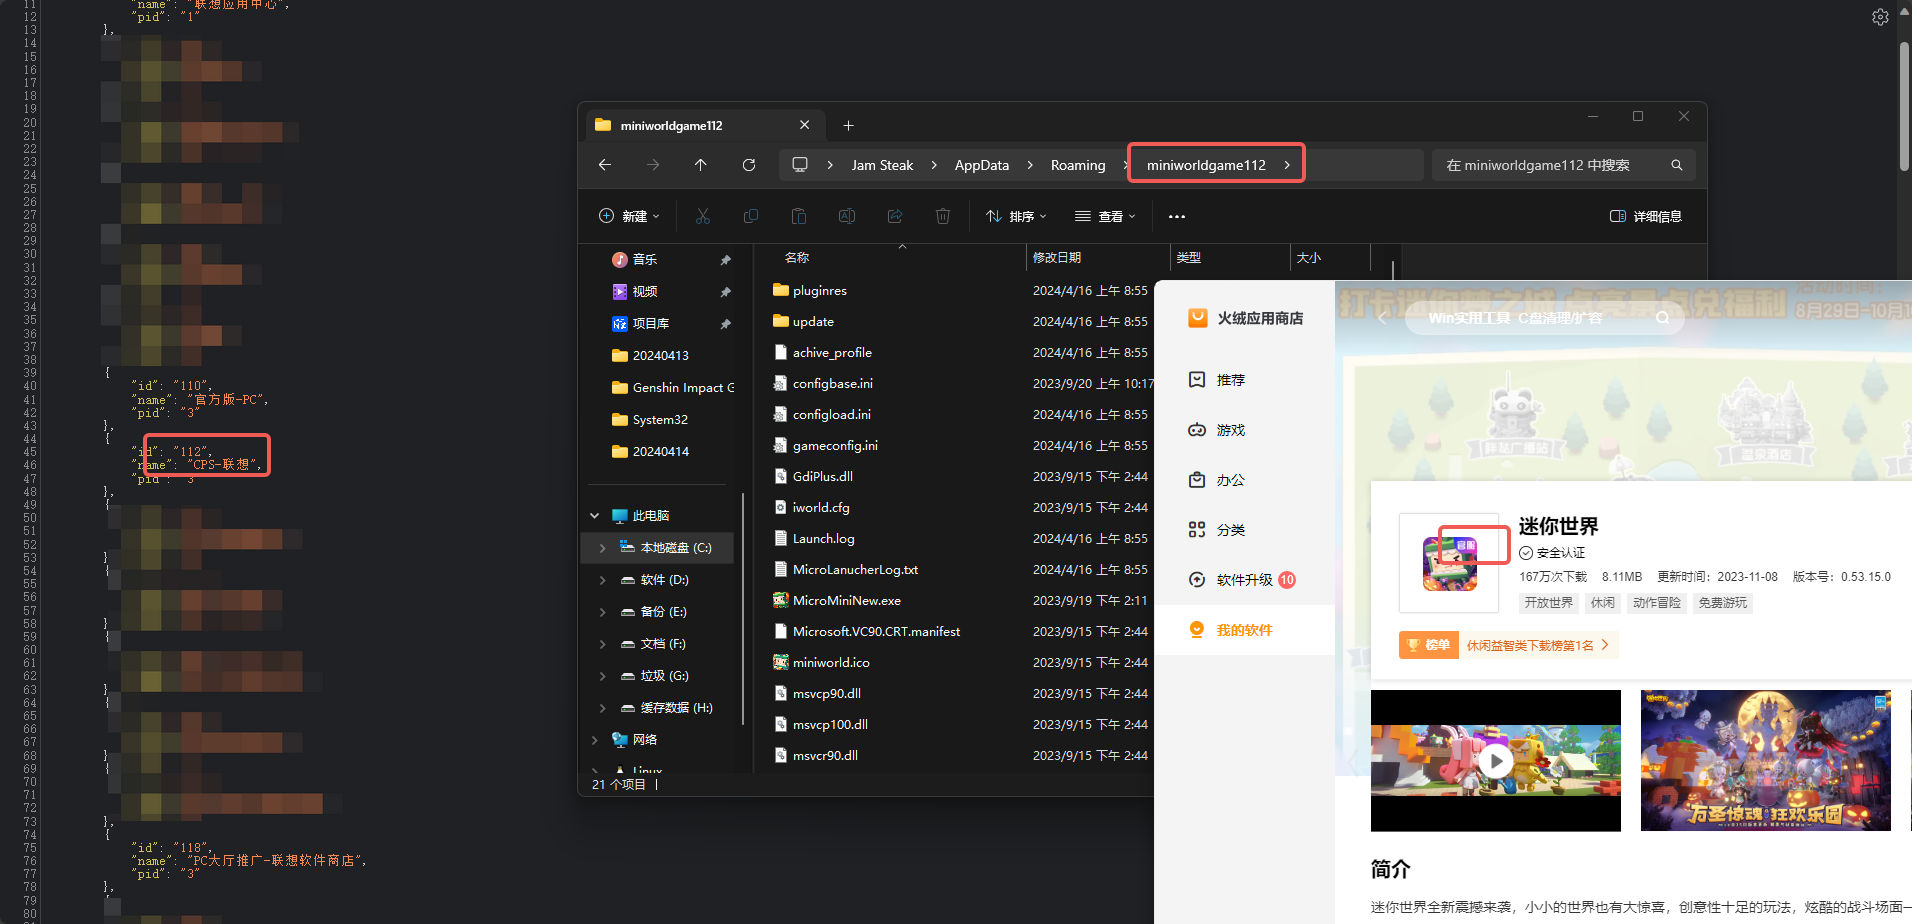Select the copy icon in Explorer toolbar

(x=751, y=216)
